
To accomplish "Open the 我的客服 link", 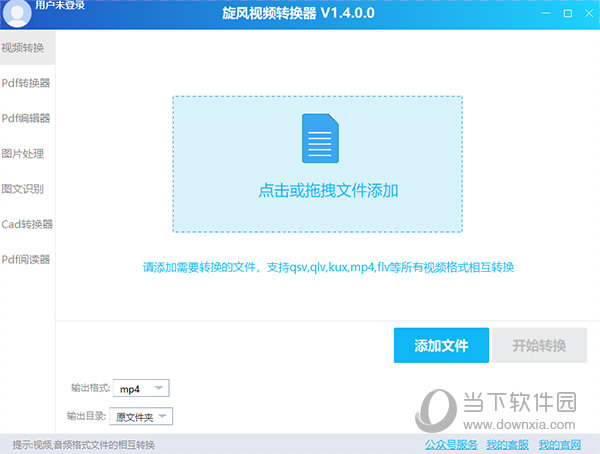I will point(507,445).
